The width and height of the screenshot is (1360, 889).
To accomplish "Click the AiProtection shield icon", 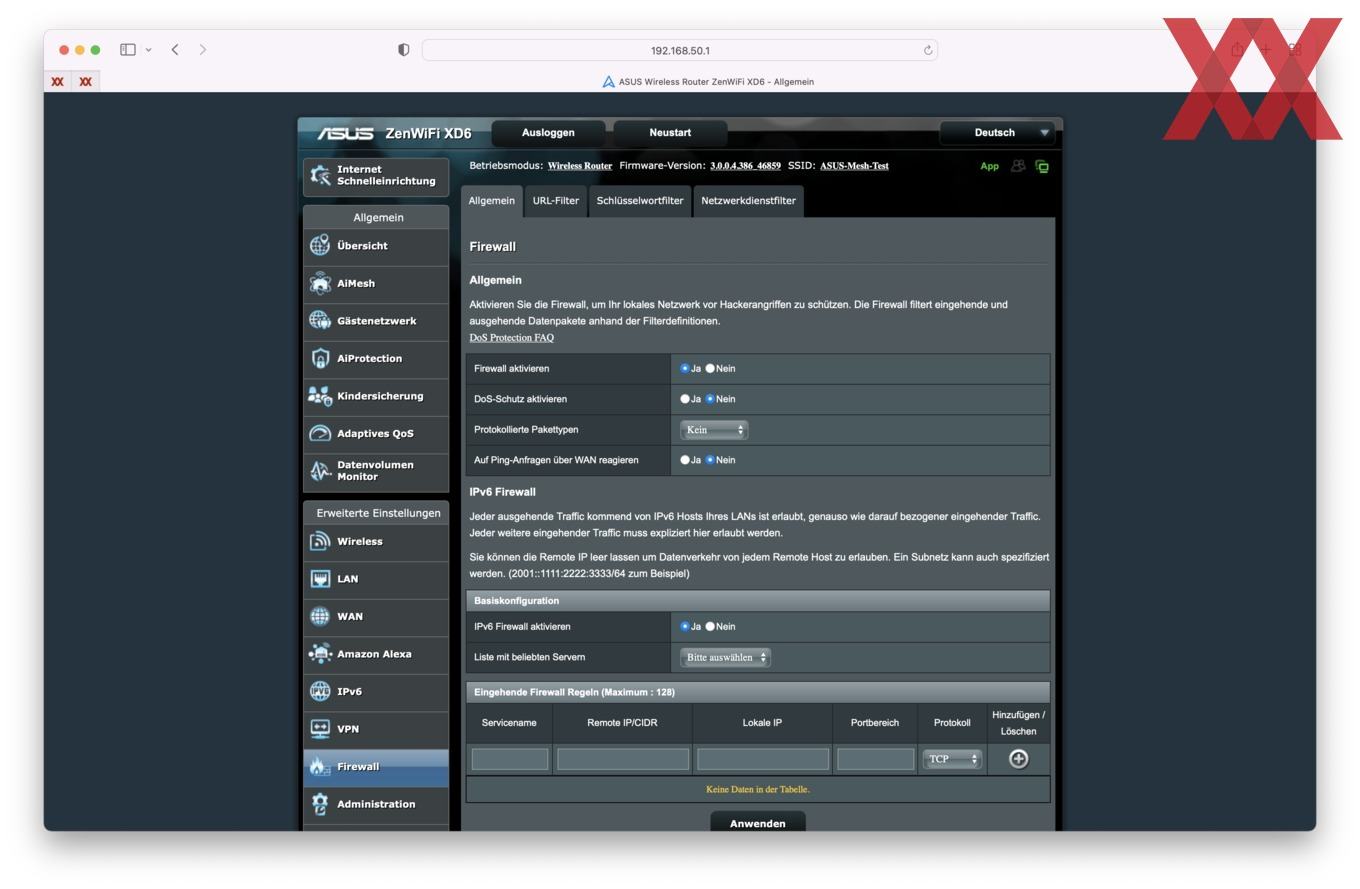I will click(320, 358).
